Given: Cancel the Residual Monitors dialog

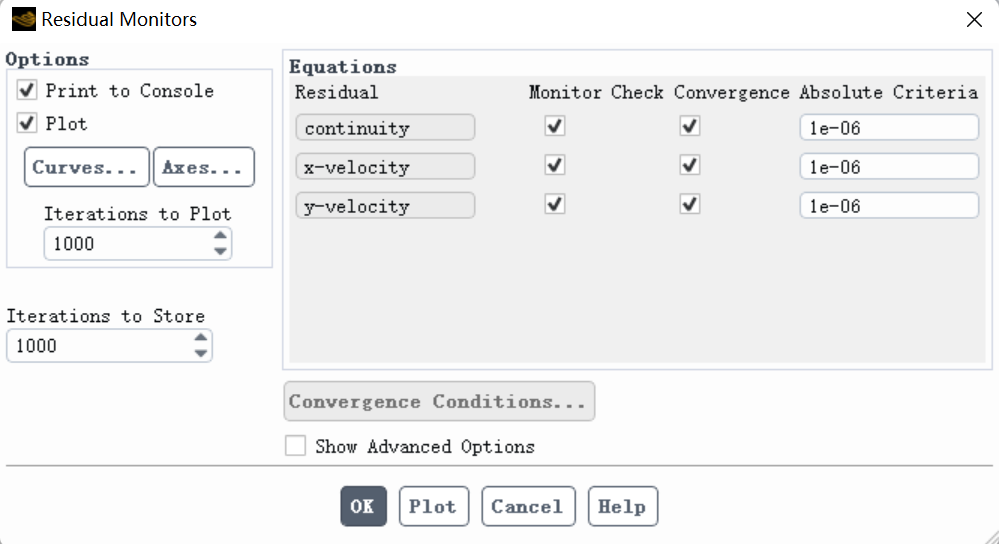Looking at the screenshot, I should (x=528, y=506).
